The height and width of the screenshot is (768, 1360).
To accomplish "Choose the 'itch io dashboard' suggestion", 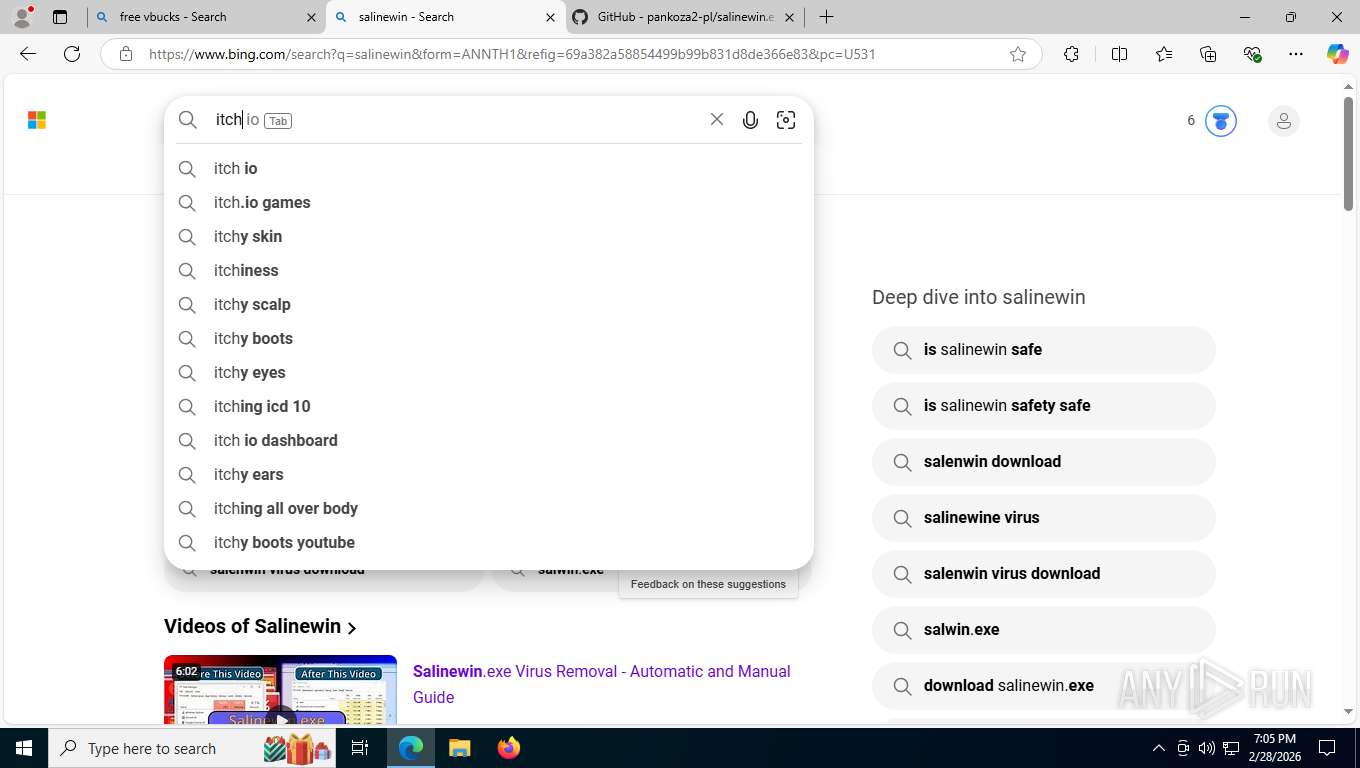I will tap(488, 441).
